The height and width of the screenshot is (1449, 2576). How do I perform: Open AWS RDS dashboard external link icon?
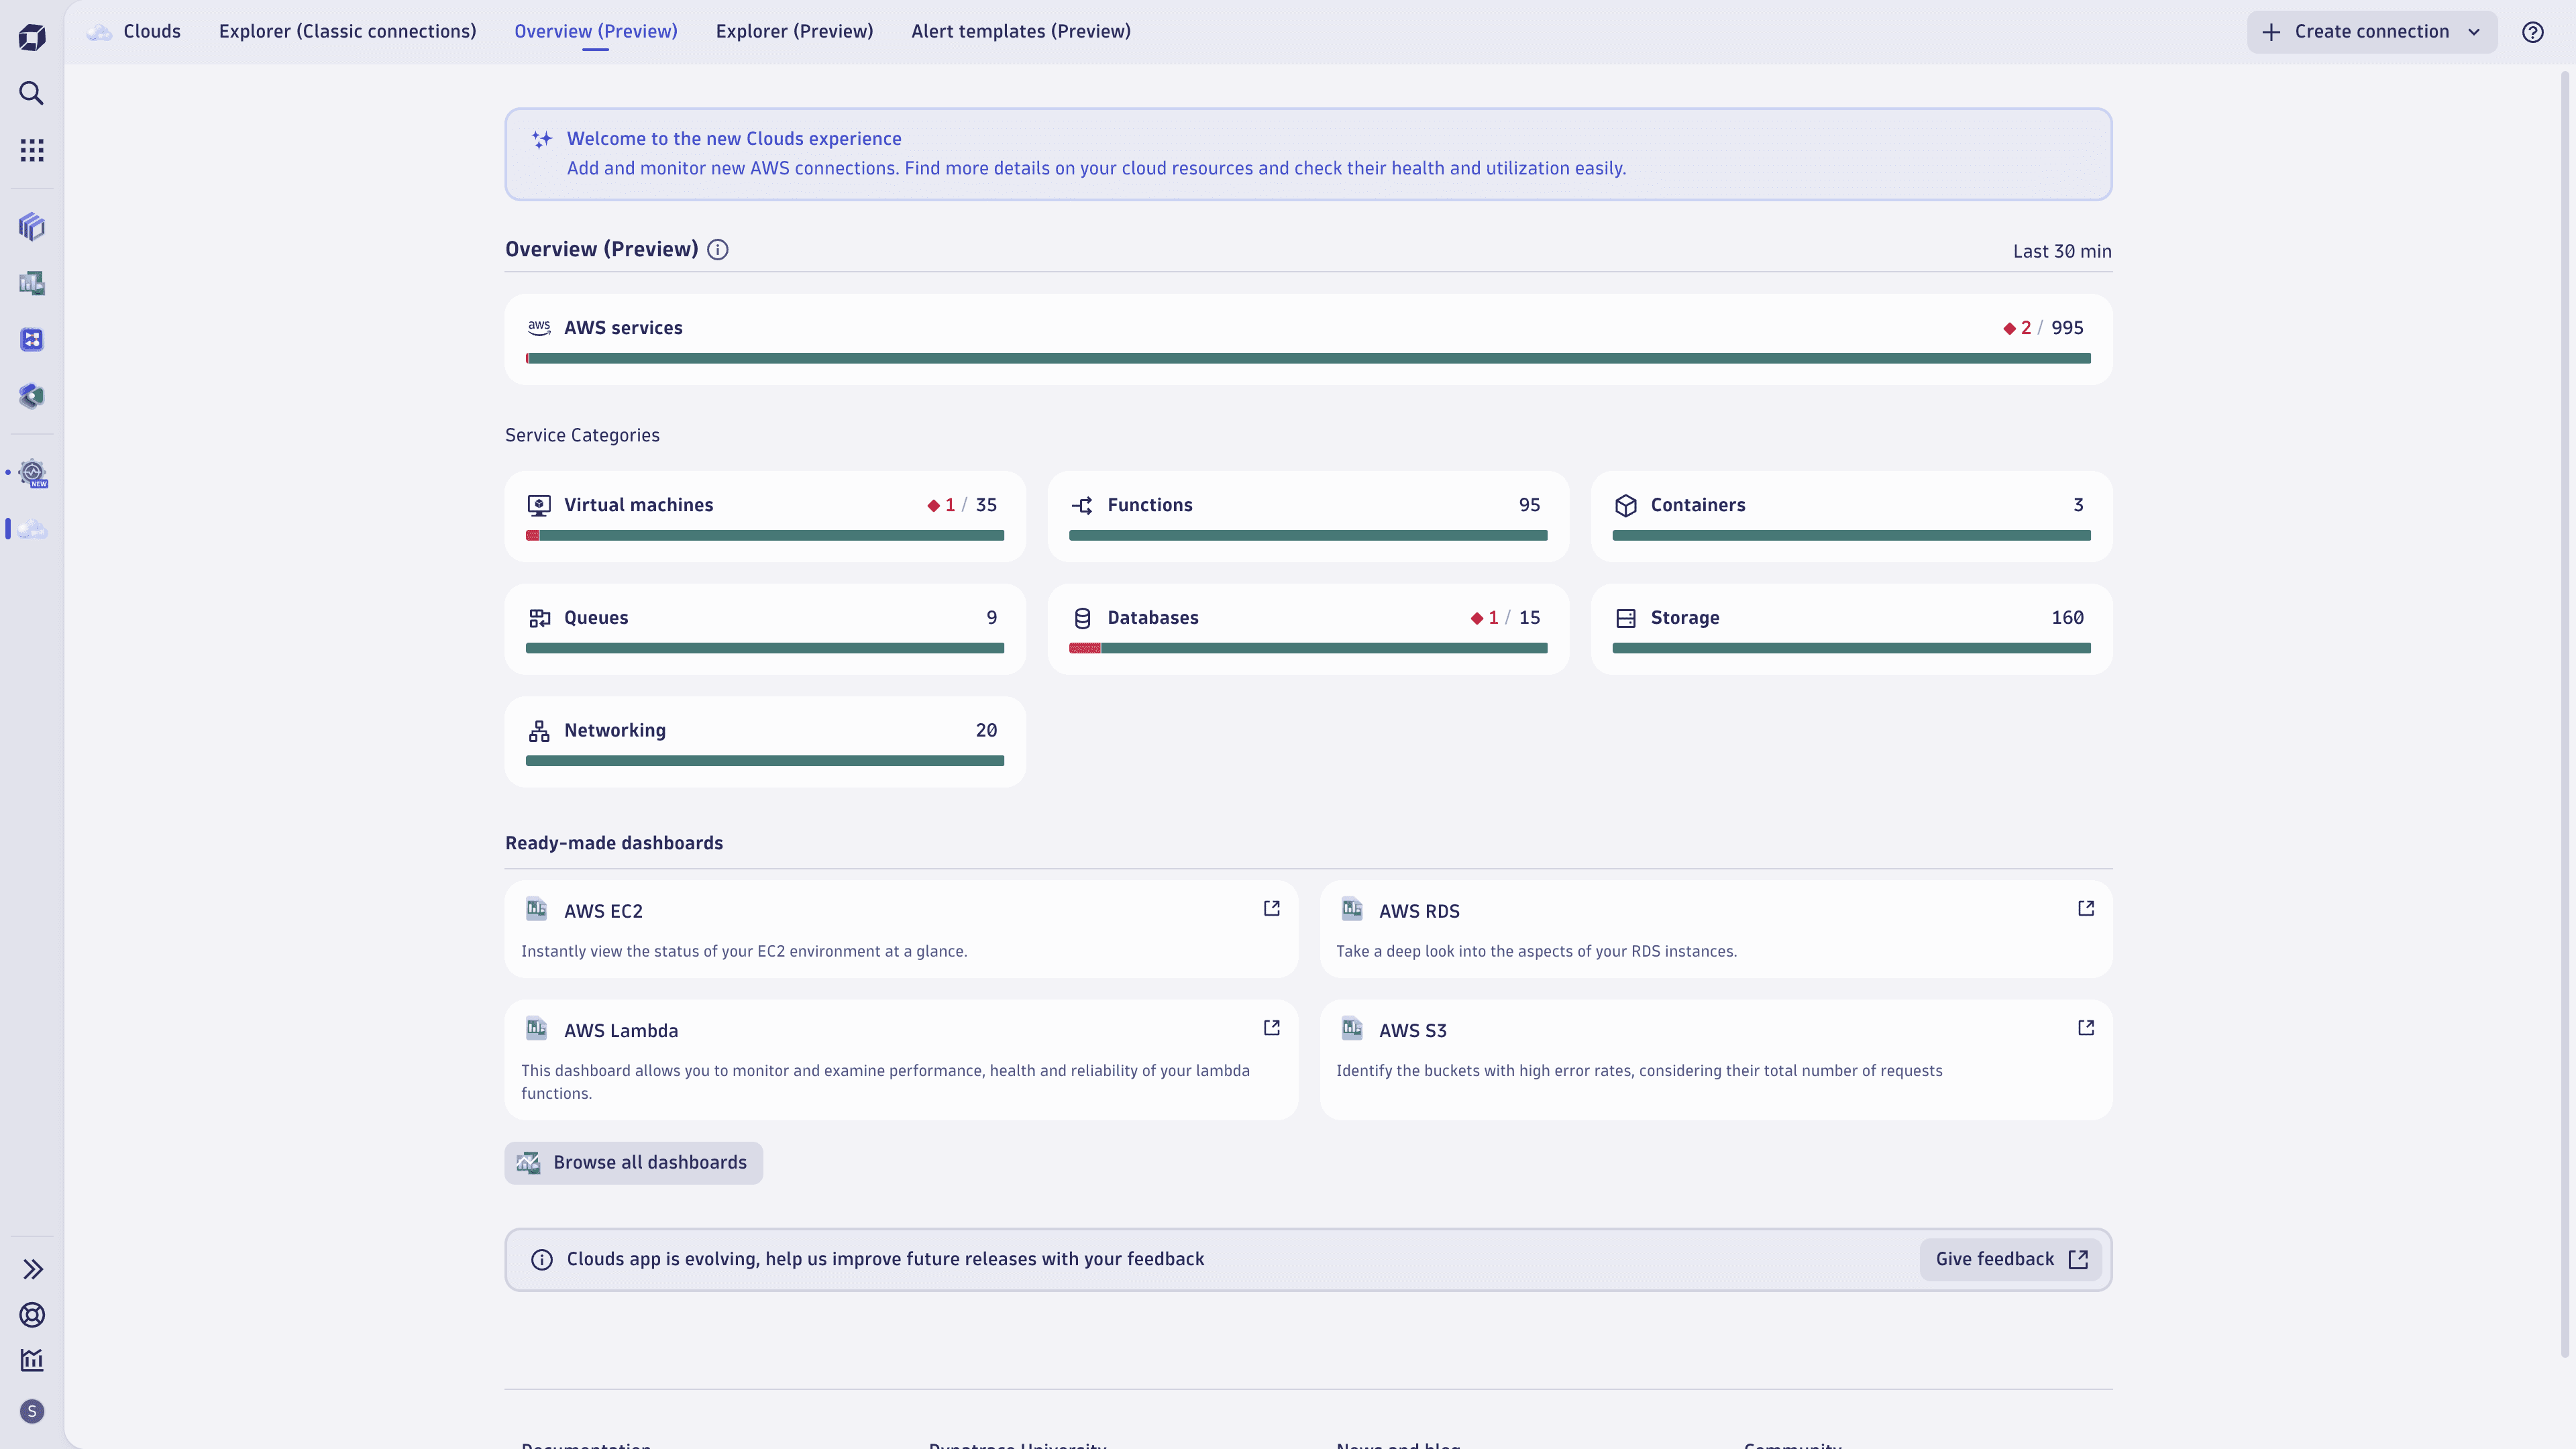pos(2086,908)
